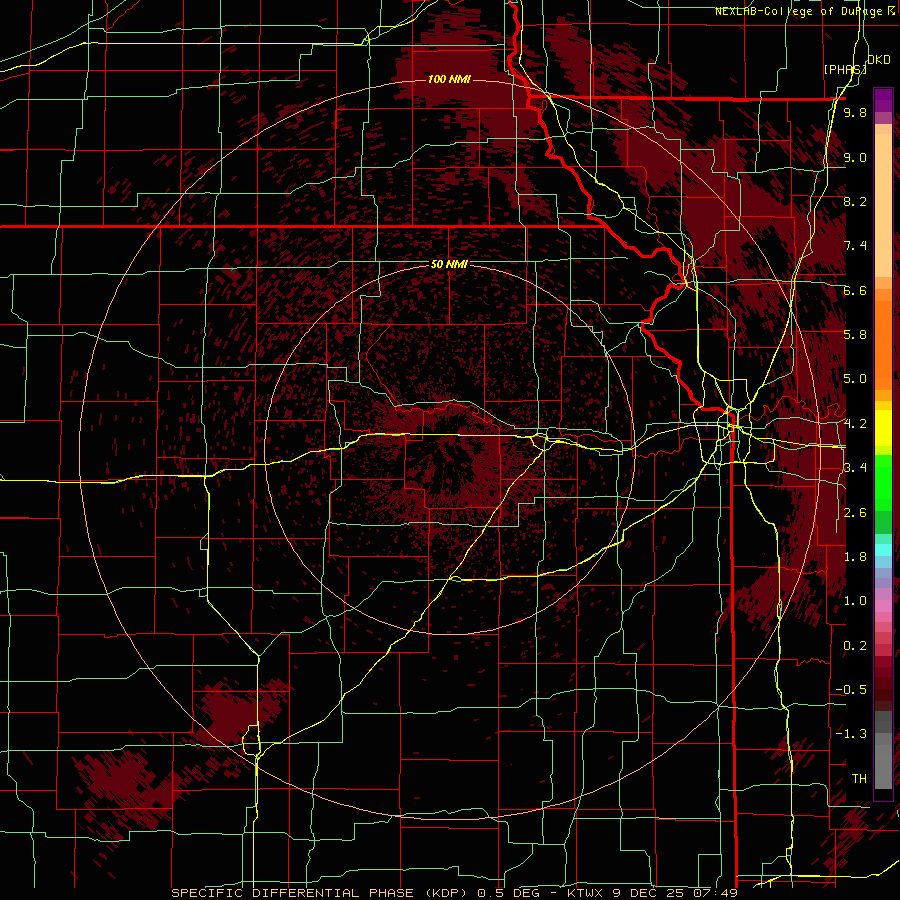The width and height of the screenshot is (900, 900).
Task: Click the 2.6 legend value
Action: [x=855, y=513]
